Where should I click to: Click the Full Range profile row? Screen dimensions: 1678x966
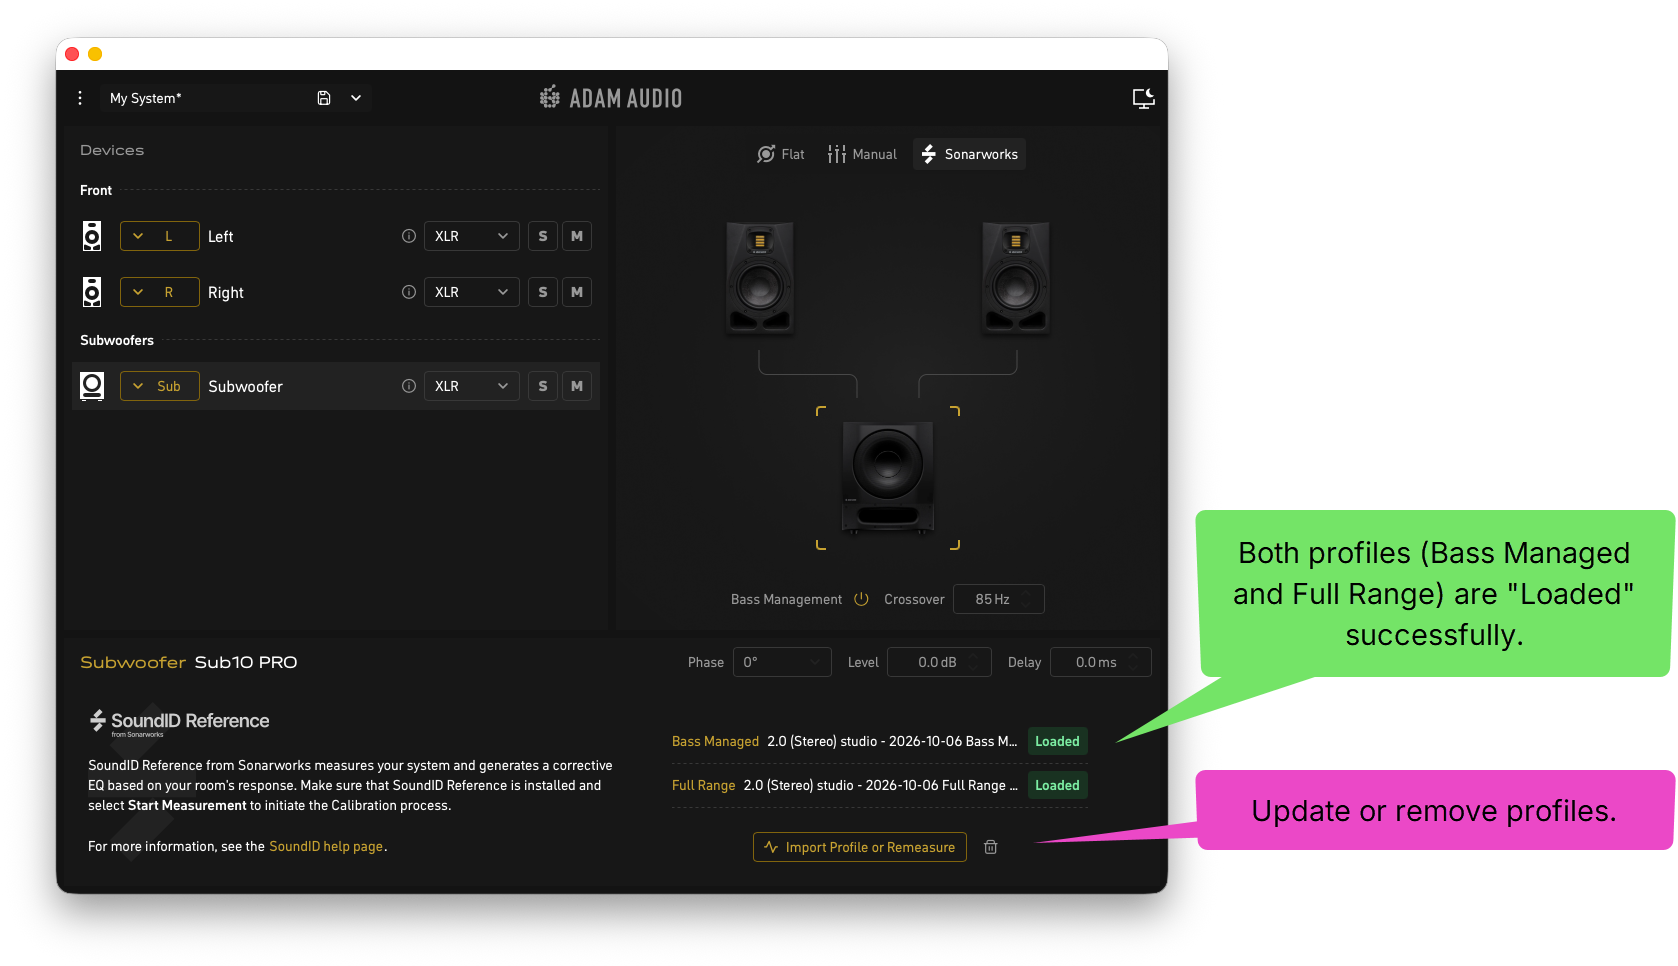[880, 785]
